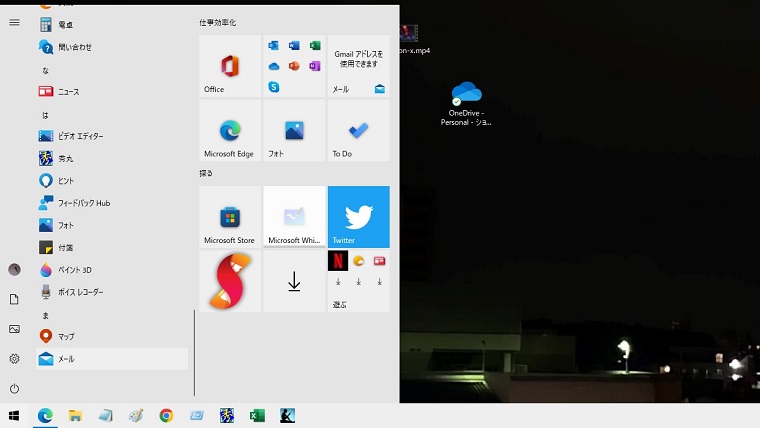This screenshot has height=428, width=760.
Task: Open Documents from the Start sidebar
Action: 15,299
